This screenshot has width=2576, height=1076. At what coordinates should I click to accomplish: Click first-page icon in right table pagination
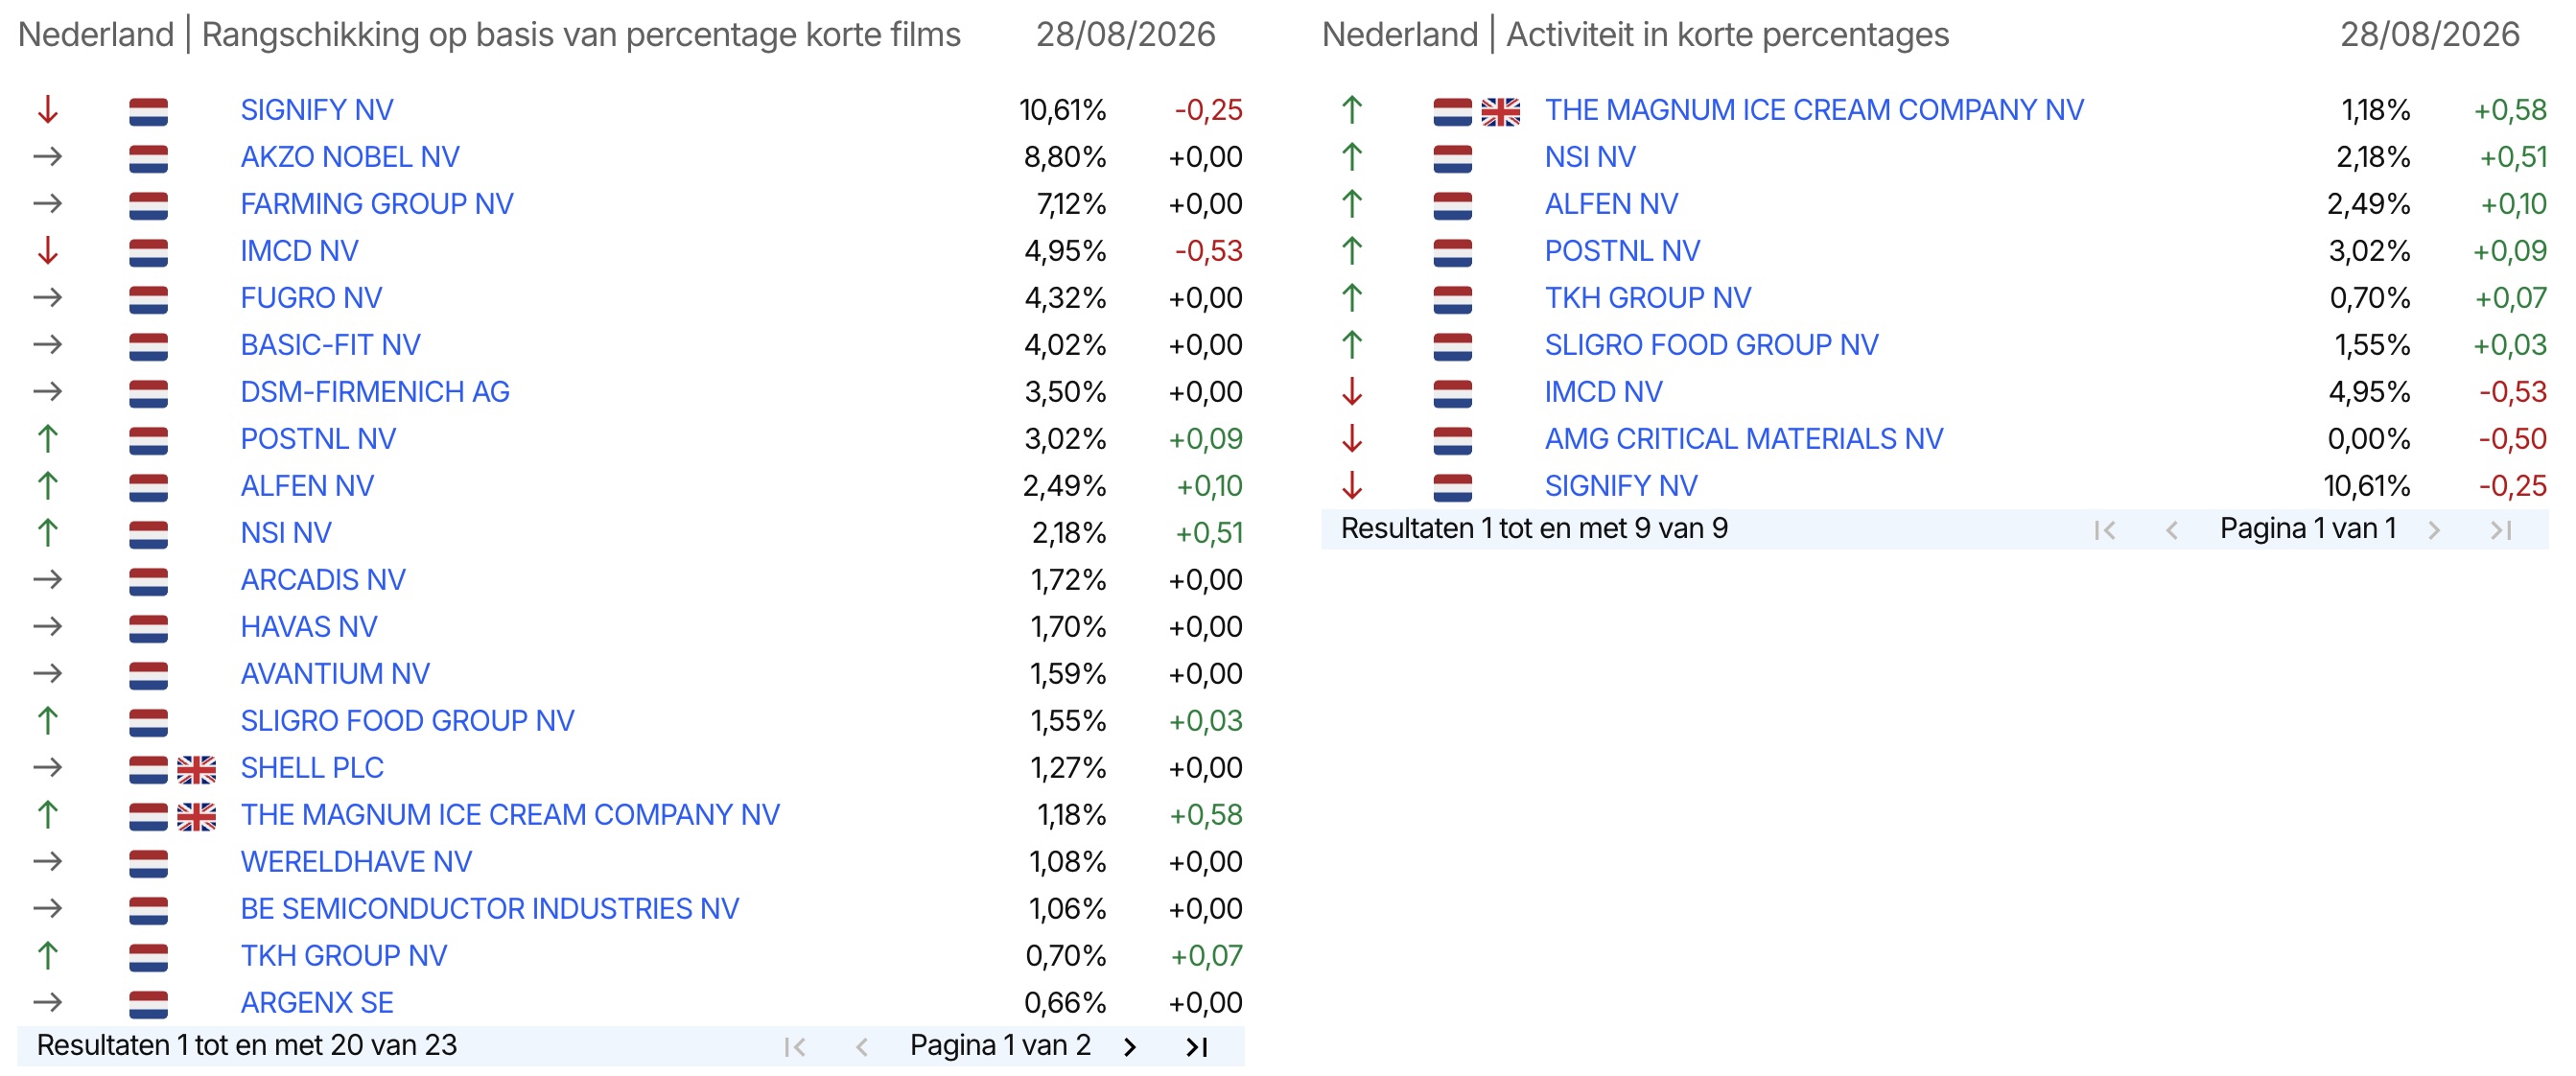2104,530
